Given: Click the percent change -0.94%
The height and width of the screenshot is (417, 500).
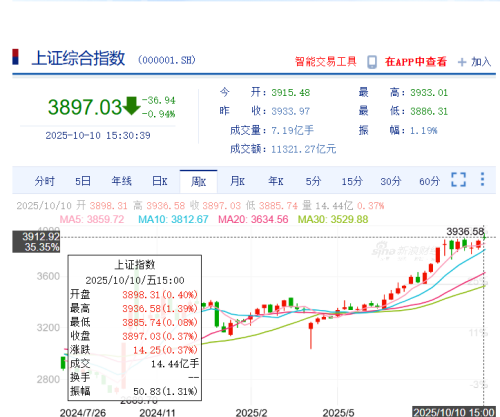Looking at the screenshot, I should tap(159, 114).
